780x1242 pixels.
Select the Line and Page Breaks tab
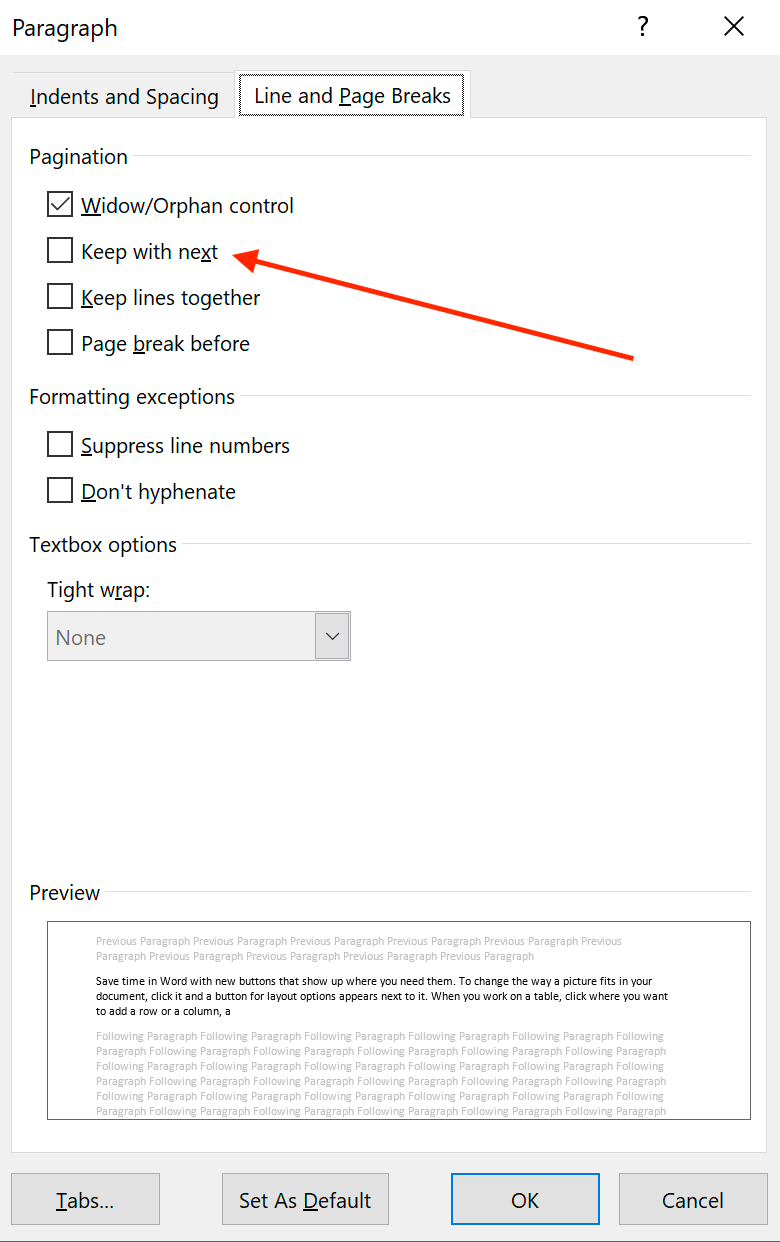(x=351, y=96)
